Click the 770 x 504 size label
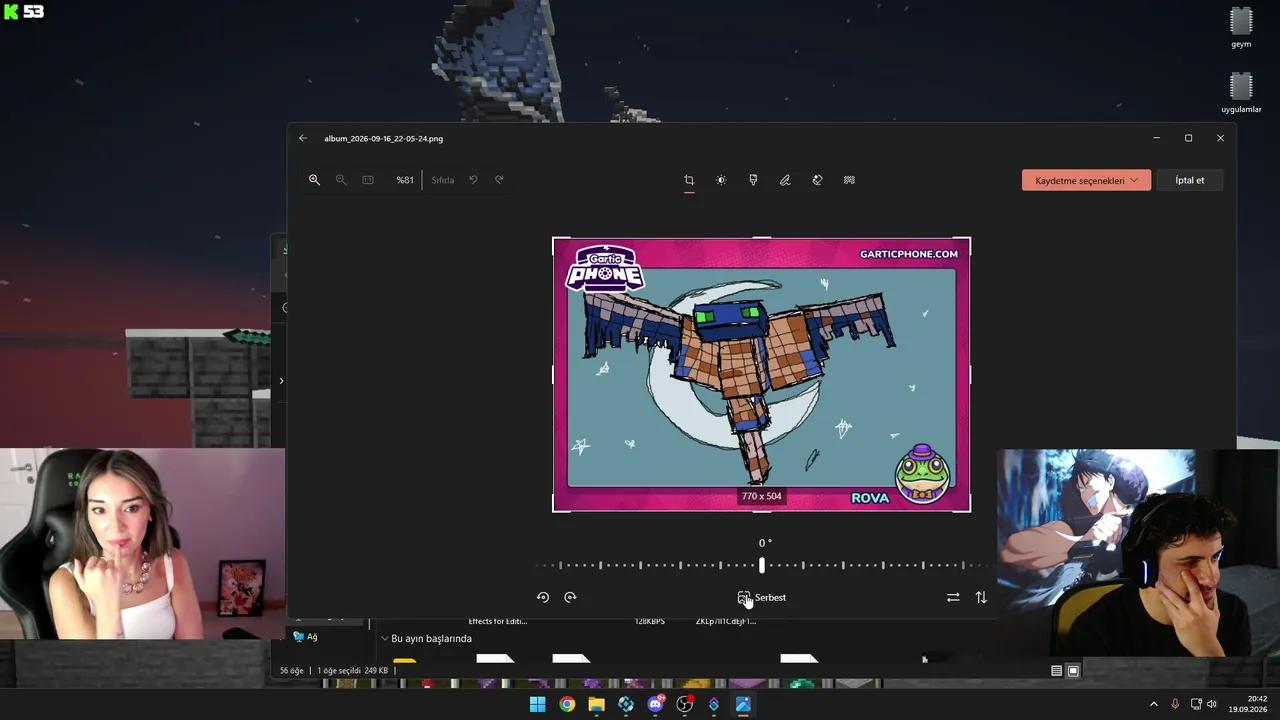1280x720 pixels. click(761, 496)
